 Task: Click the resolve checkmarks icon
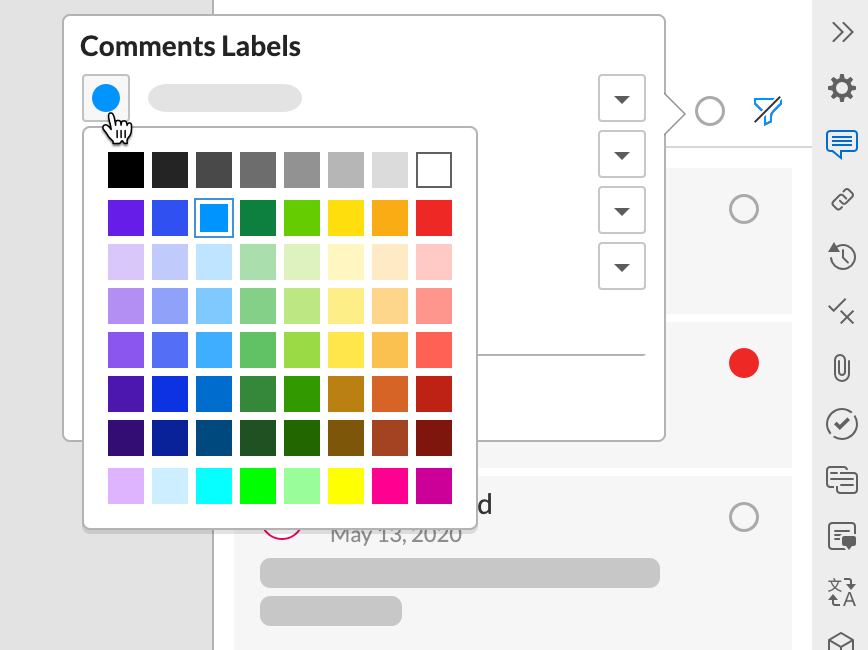click(x=842, y=312)
